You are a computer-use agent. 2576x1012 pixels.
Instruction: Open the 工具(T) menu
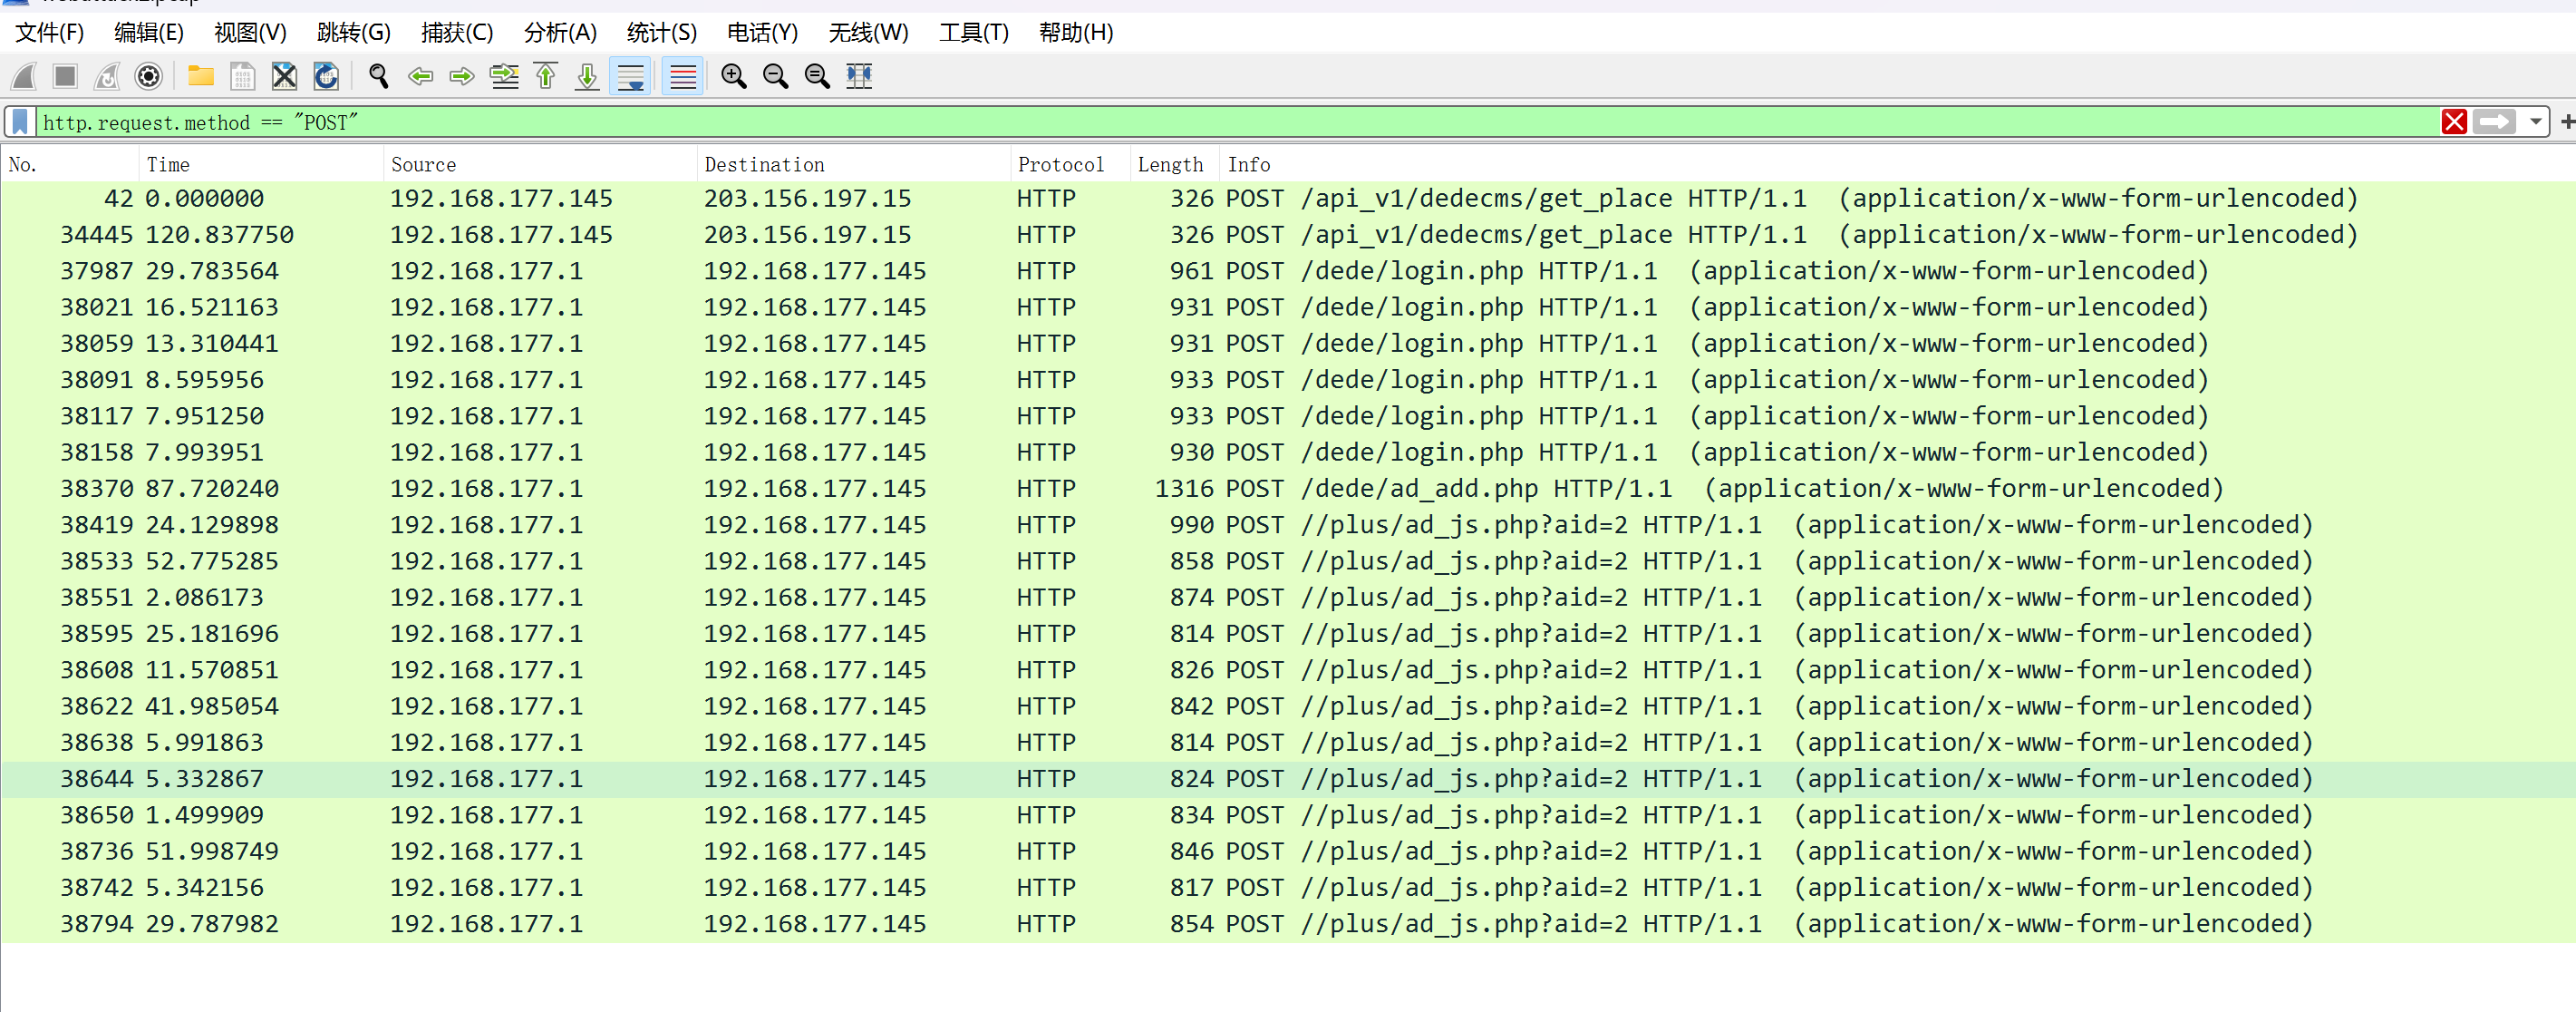pos(973,33)
